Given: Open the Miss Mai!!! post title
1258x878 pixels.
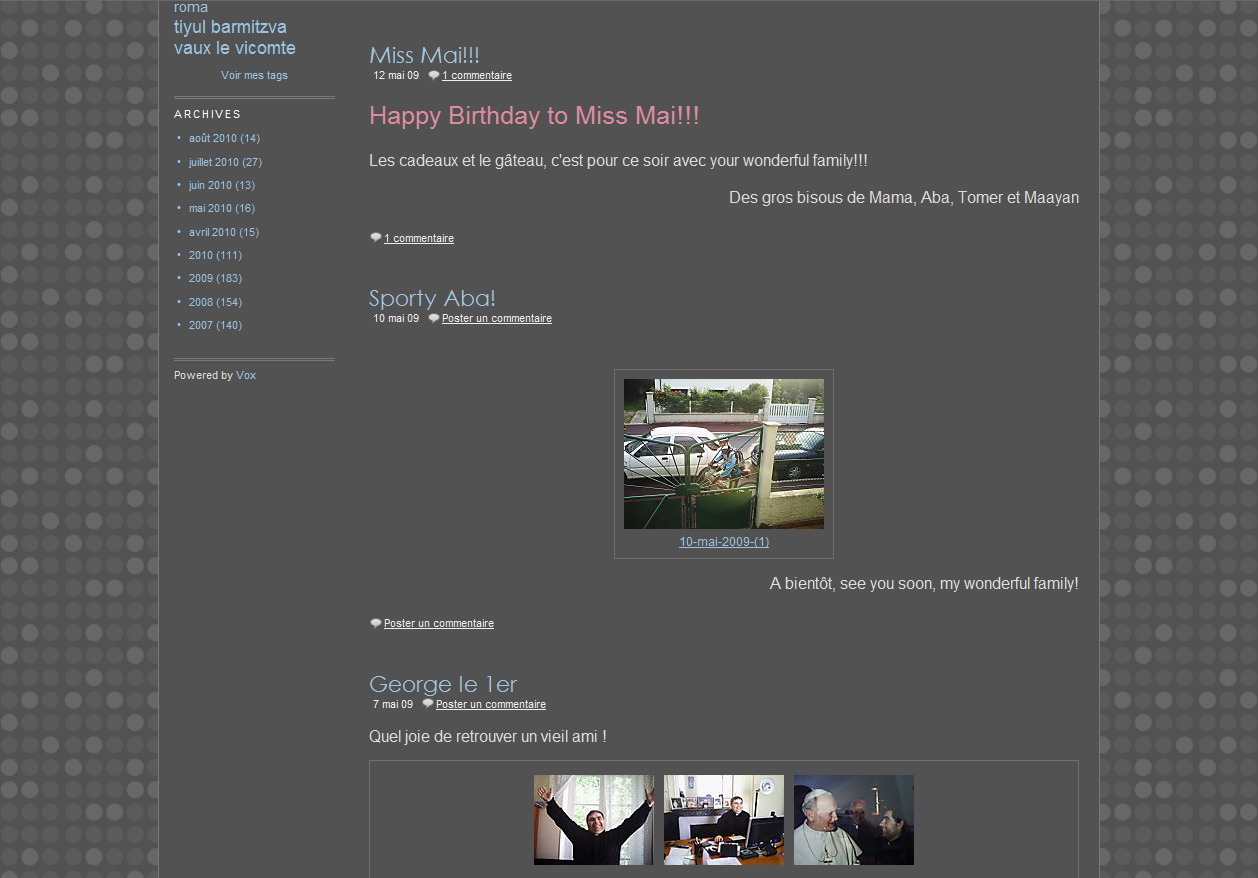Looking at the screenshot, I should 424,55.
